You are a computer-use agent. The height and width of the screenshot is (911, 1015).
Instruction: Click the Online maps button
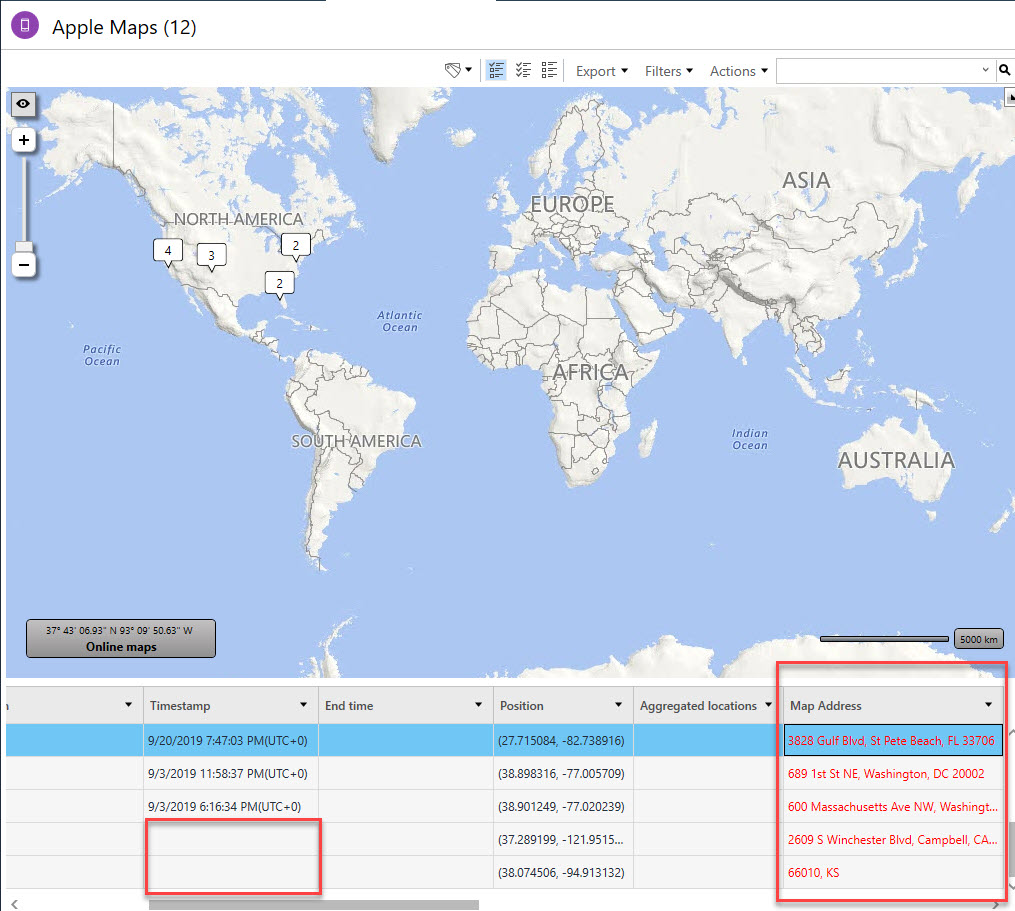click(121, 638)
